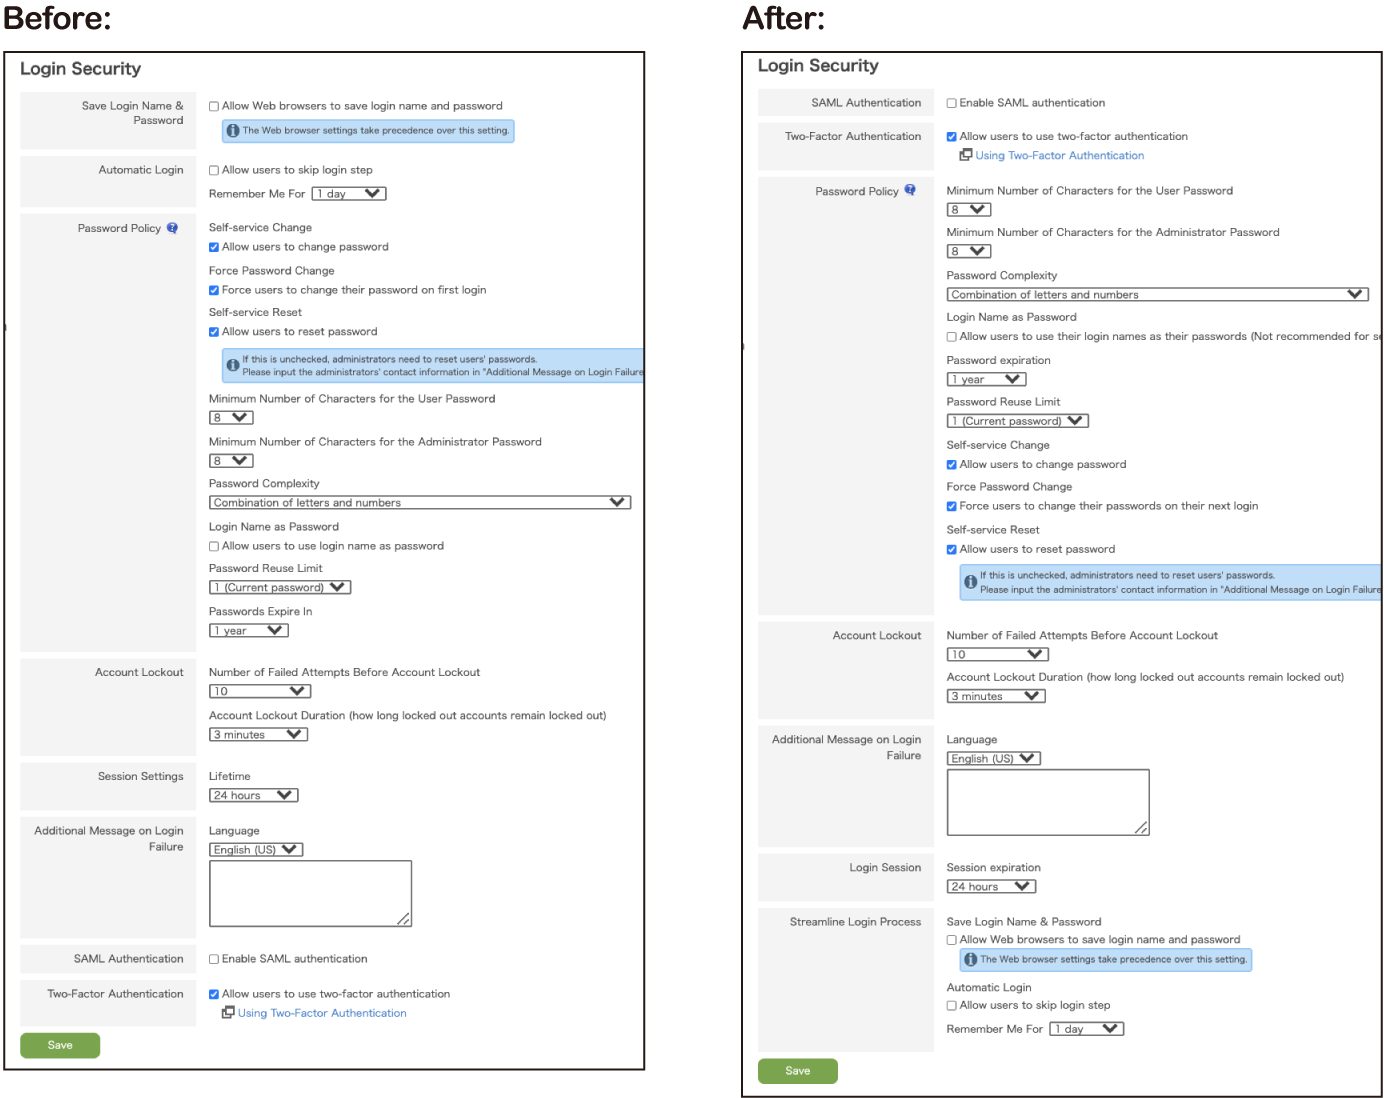Screen dimensions: 1384x1098
Task: Click textarea resize handle in Before panel
Action: [x=404, y=919]
